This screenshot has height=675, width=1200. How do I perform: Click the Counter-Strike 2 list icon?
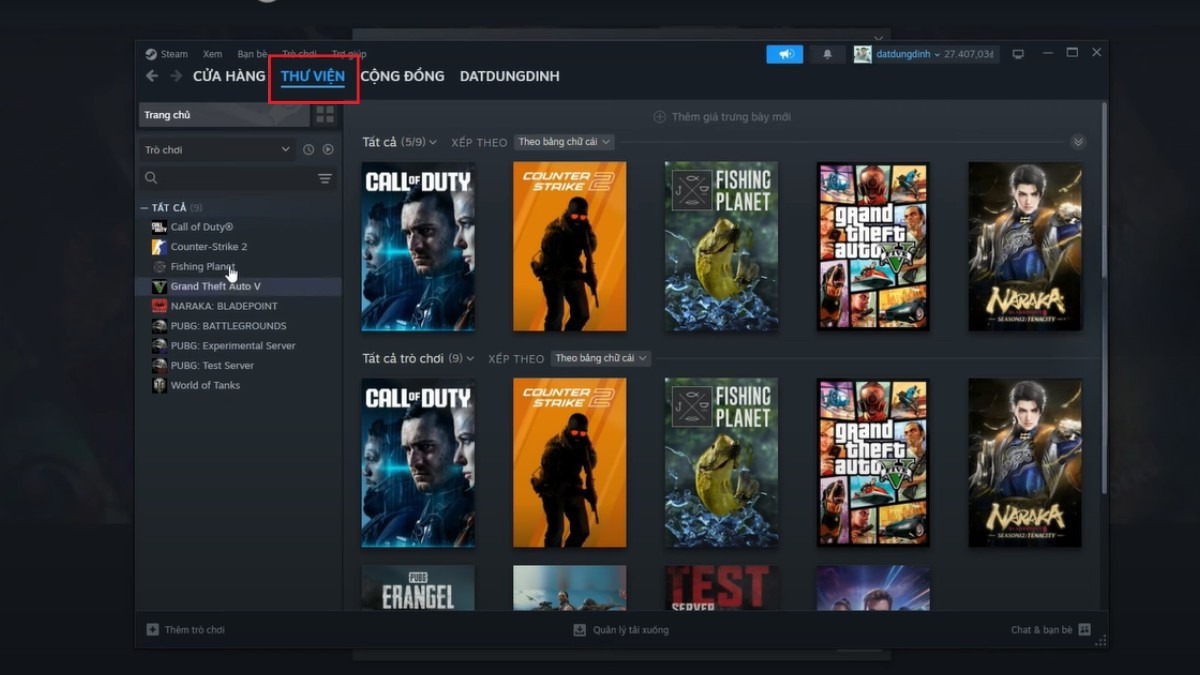coord(159,247)
